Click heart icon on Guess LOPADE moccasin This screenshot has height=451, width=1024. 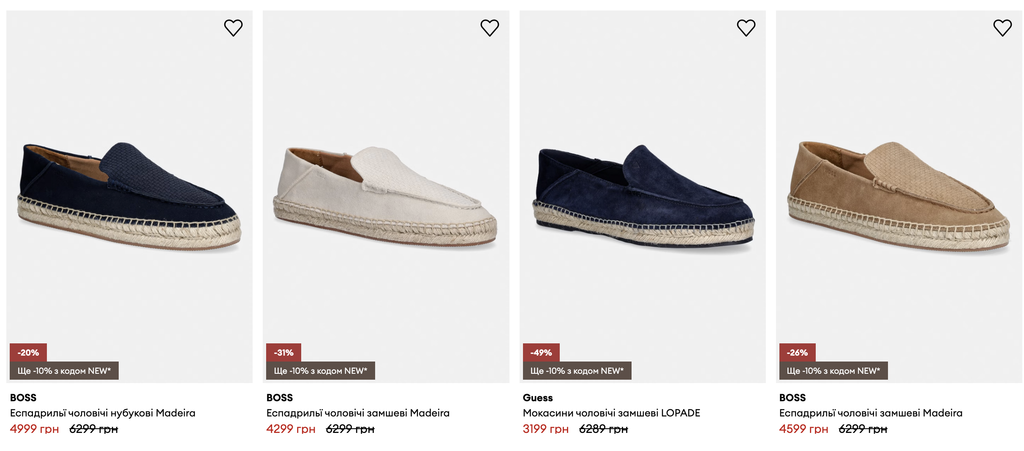pyautogui.click(x=746, y=27)
